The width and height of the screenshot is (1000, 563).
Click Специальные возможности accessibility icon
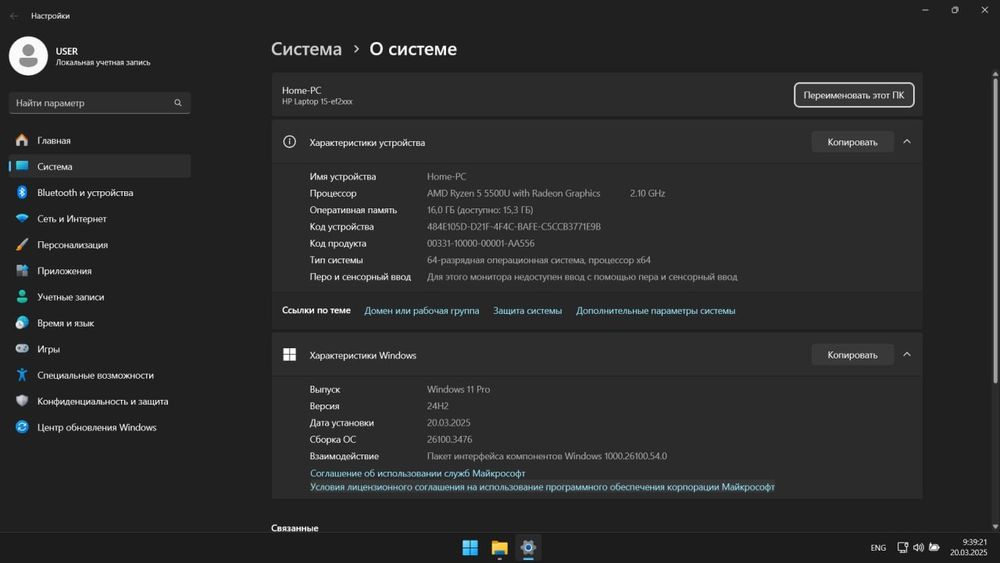pyautogui.click(x=22, y=376)
